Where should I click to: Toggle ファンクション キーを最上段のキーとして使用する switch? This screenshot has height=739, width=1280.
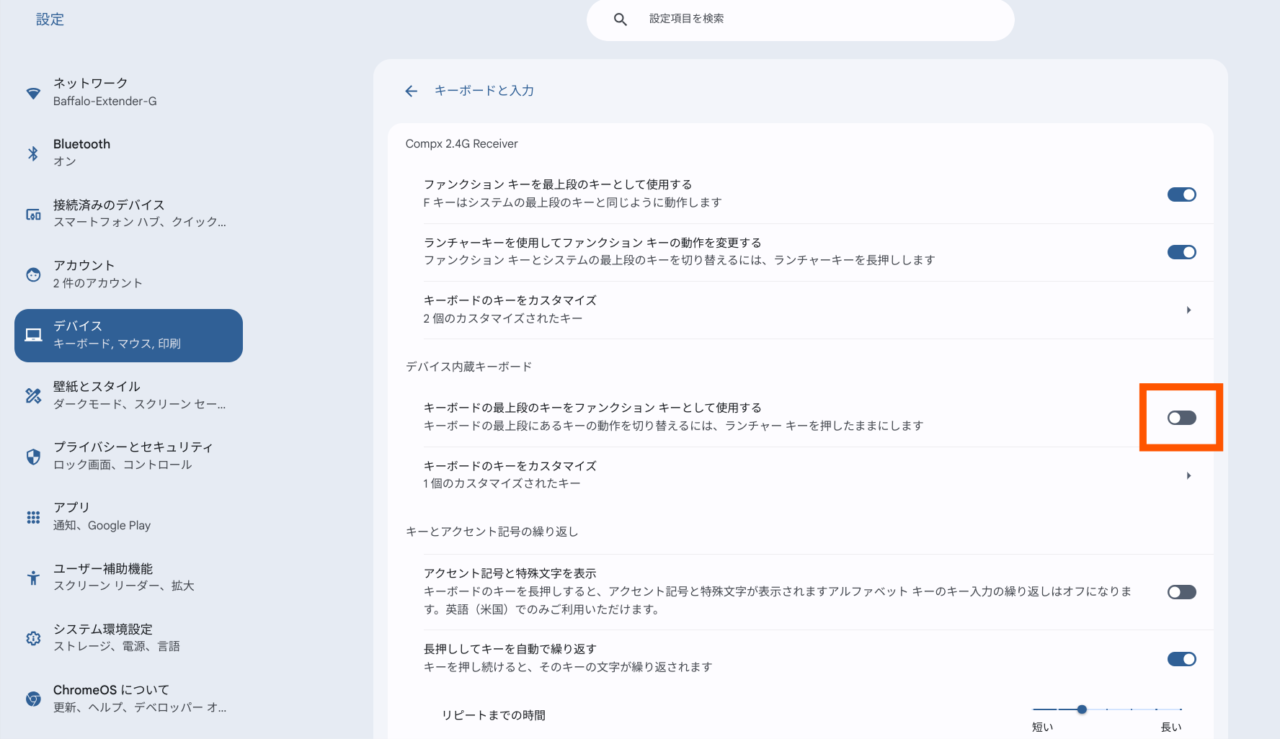[1181, 195]
